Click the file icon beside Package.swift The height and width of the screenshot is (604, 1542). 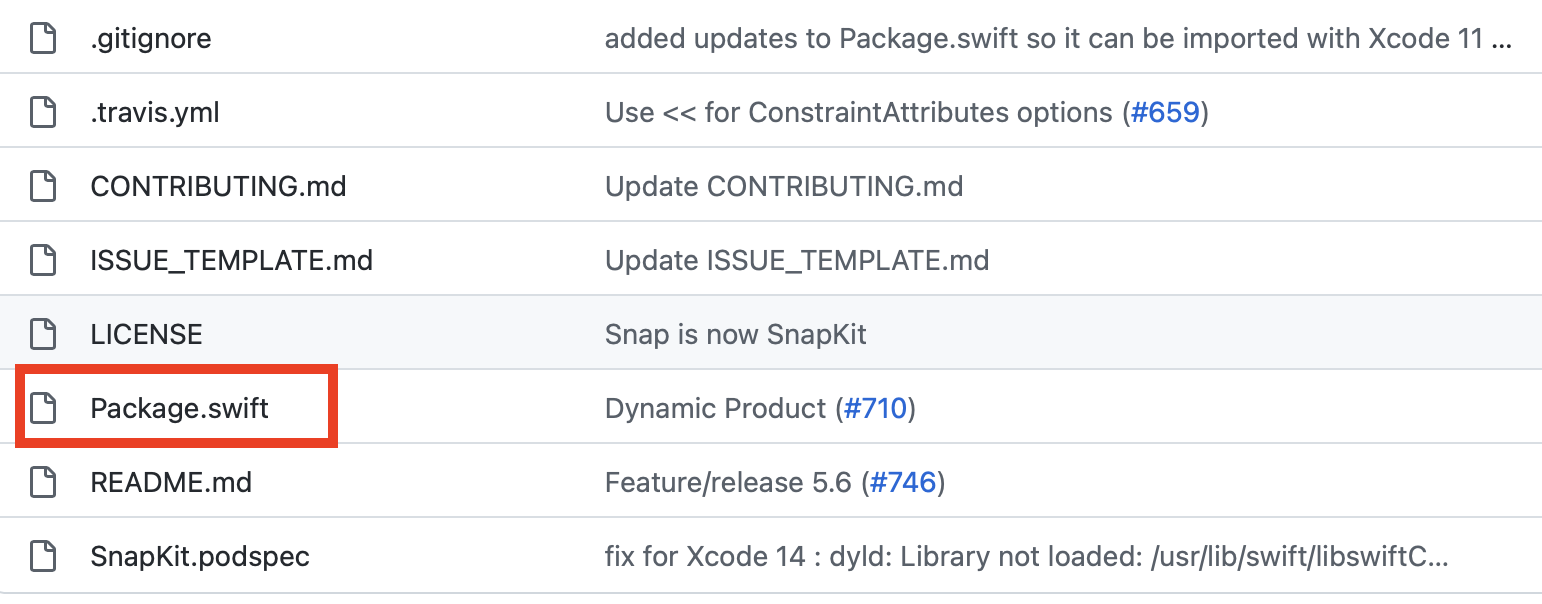(x=42, y=409)
